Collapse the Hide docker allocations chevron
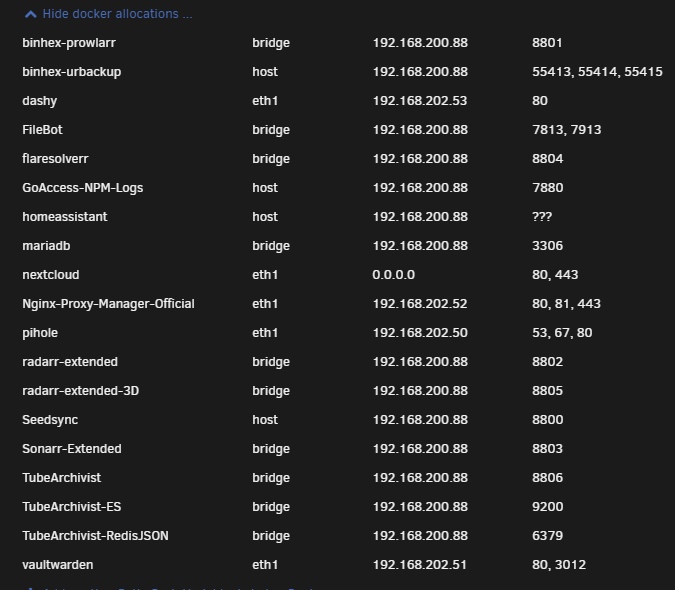The height and width of the screenshot is (590, 675). pyautogui.click(x=31, y=14)
